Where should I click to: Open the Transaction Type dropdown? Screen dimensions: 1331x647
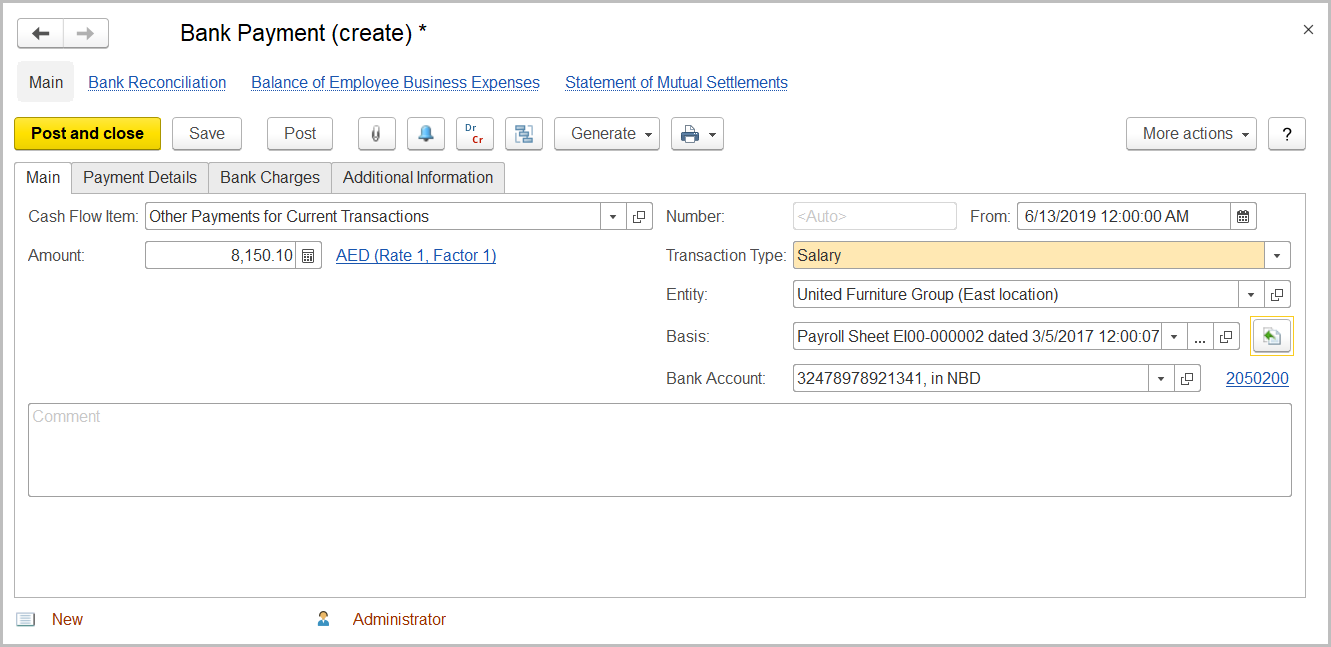(x=1277, y=255)
